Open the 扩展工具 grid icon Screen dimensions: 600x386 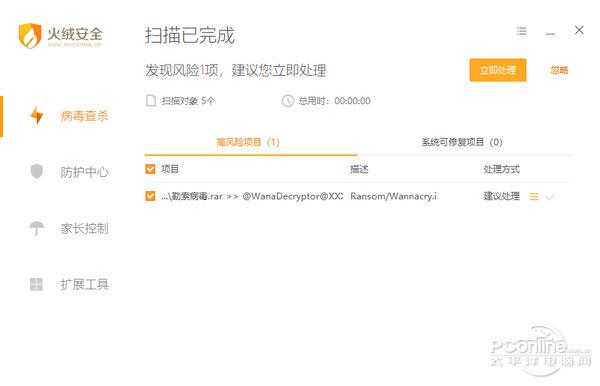(37, 284)
